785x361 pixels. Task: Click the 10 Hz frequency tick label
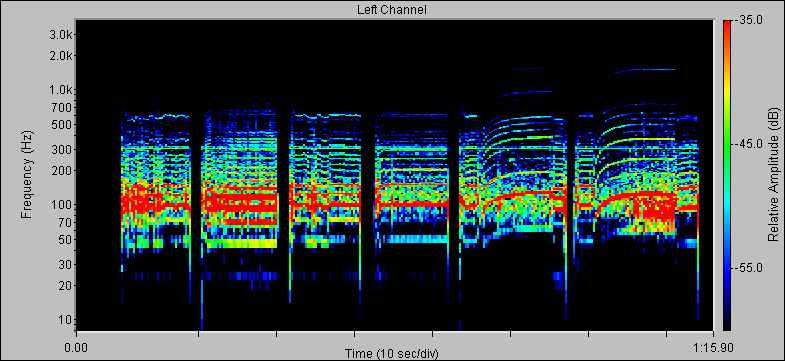click(67, 320)
